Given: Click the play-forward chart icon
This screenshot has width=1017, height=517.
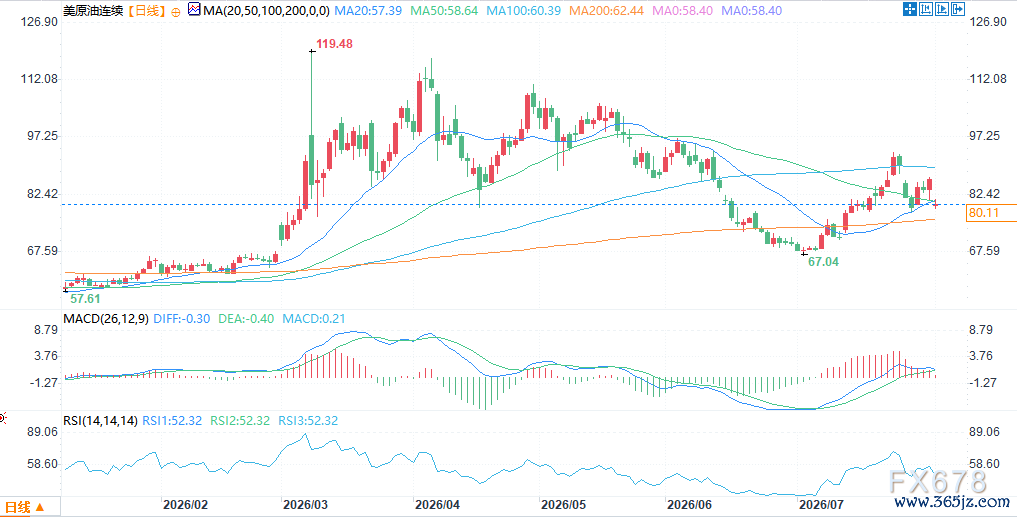Looking at the screenshot, I should click(942, 9).
